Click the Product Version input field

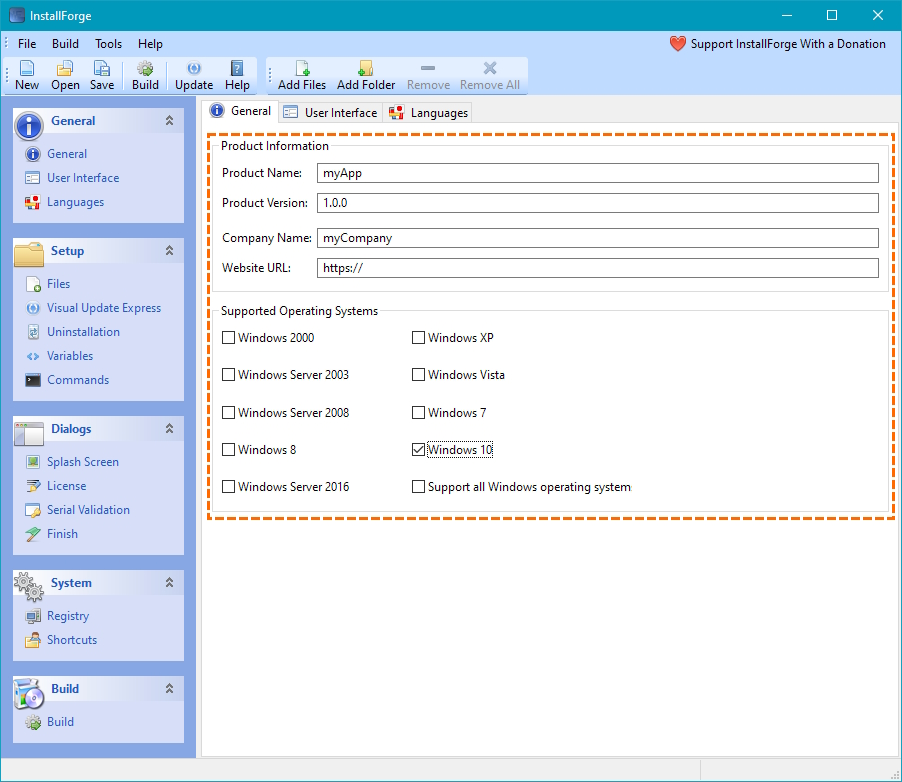click(x=598, y=203)
